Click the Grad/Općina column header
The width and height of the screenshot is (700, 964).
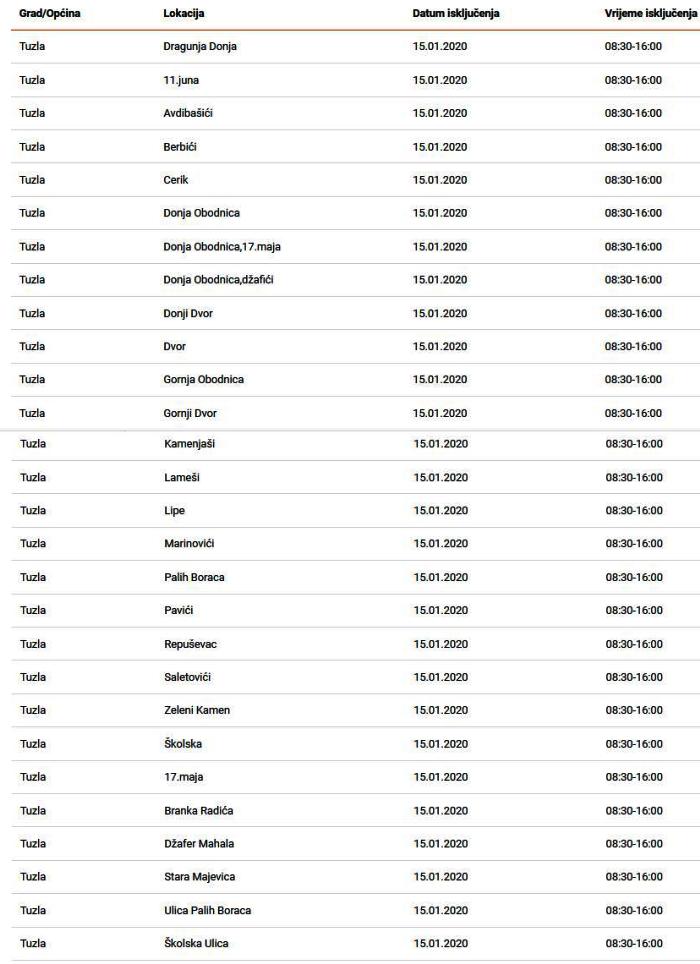pos(50,14)
